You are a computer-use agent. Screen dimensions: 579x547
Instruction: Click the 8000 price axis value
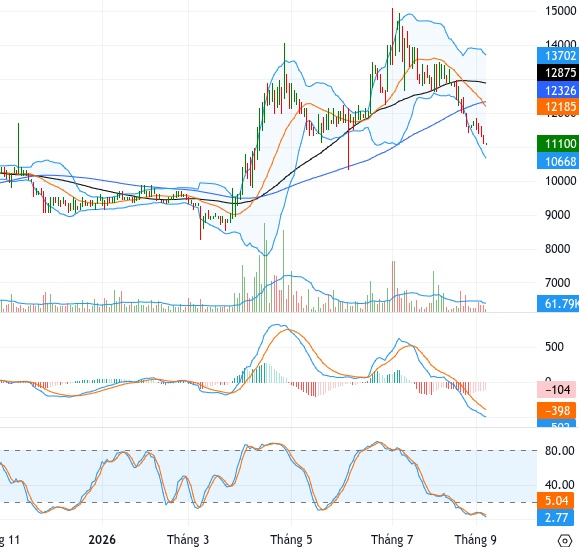[558, 249]
